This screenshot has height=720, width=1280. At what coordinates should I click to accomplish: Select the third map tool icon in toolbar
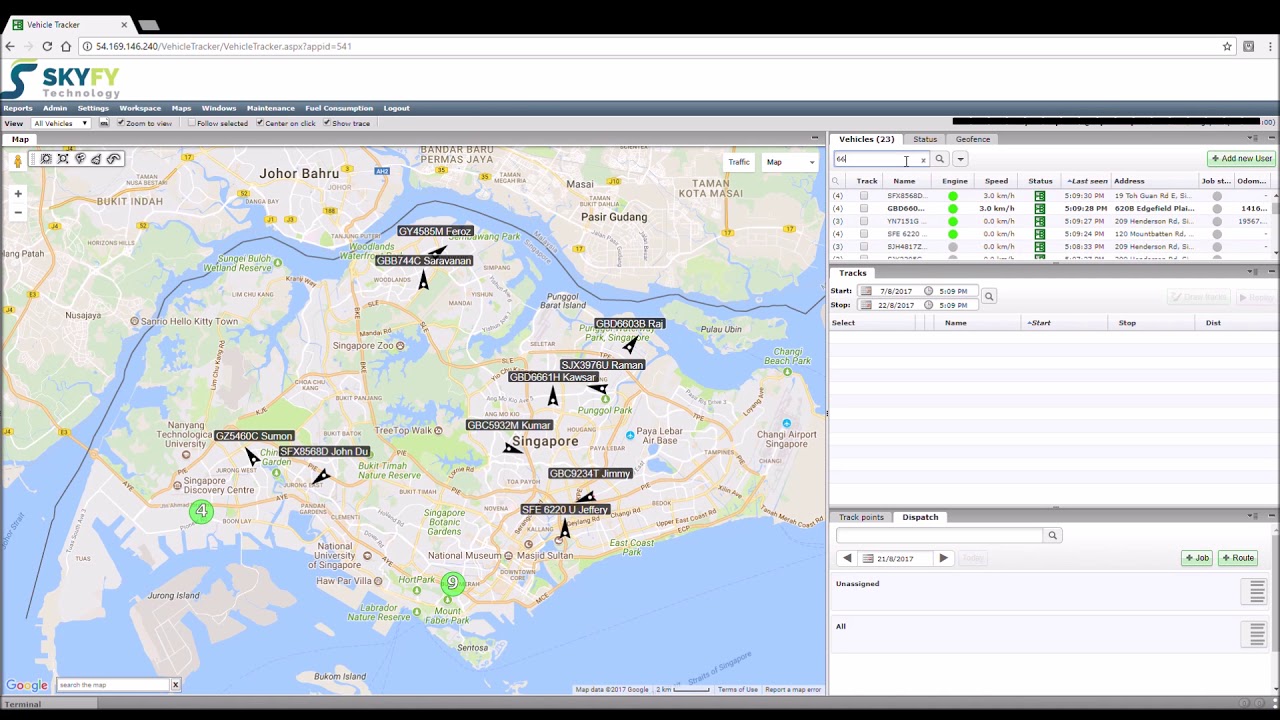[x=80, y=159]
